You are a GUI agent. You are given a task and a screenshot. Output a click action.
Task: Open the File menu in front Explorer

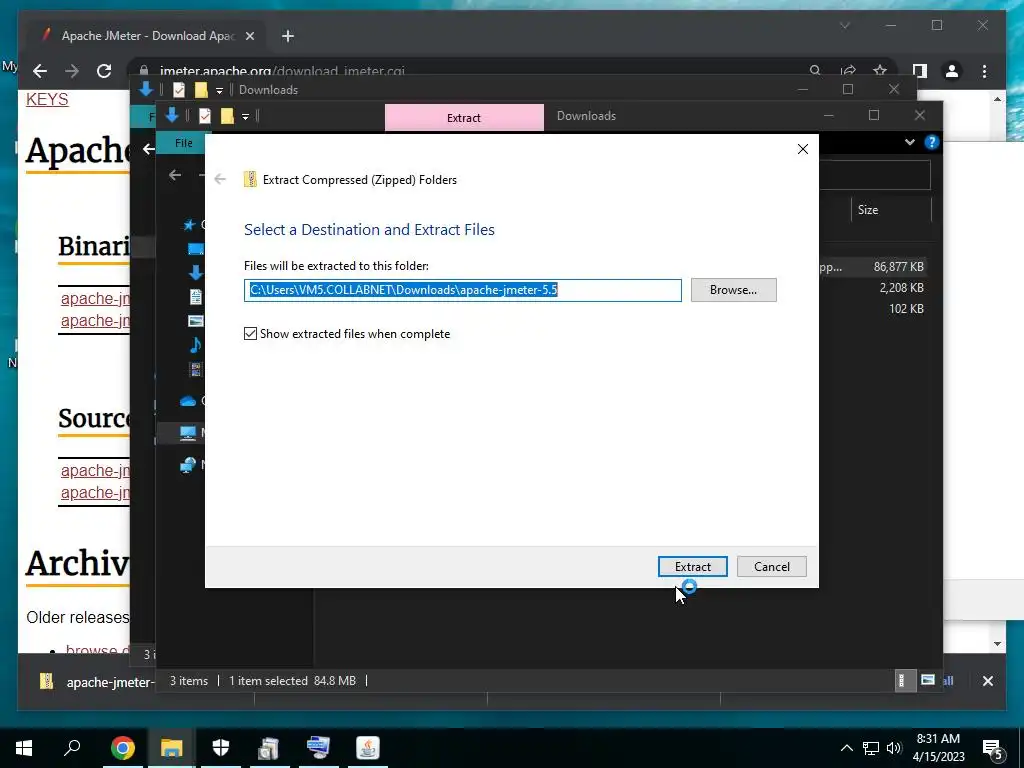[x=184, y=143]
